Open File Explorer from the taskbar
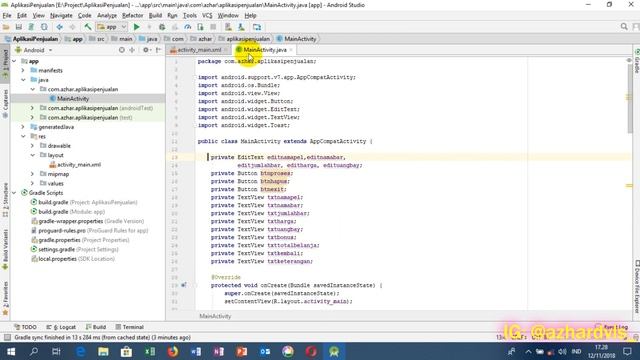Screen dimensions: 640x360 (103, 351)
